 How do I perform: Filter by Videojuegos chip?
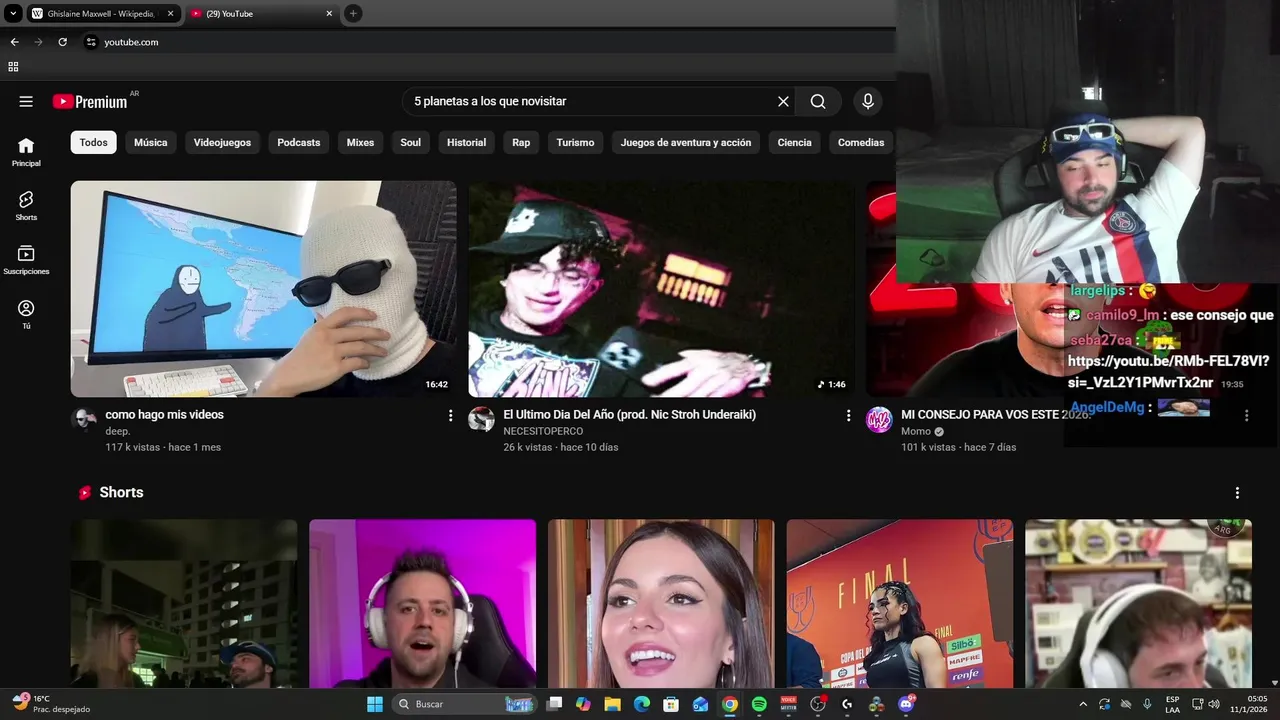pyautogui.click(x=222, y=142)
